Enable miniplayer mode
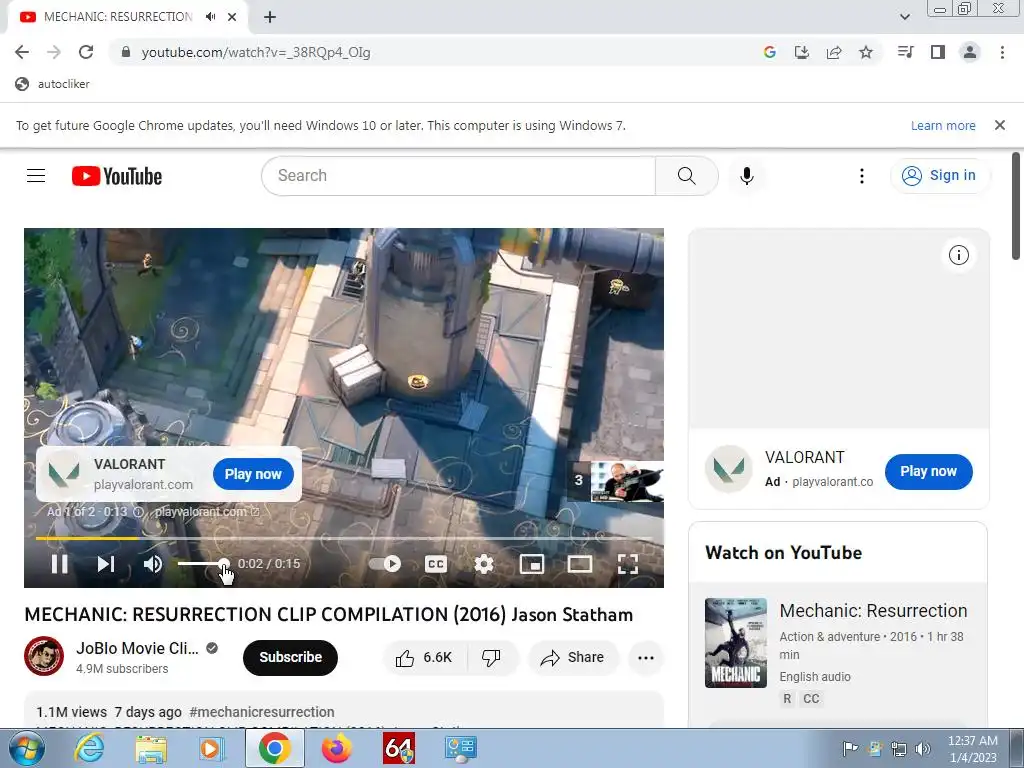 coord(532,564)
